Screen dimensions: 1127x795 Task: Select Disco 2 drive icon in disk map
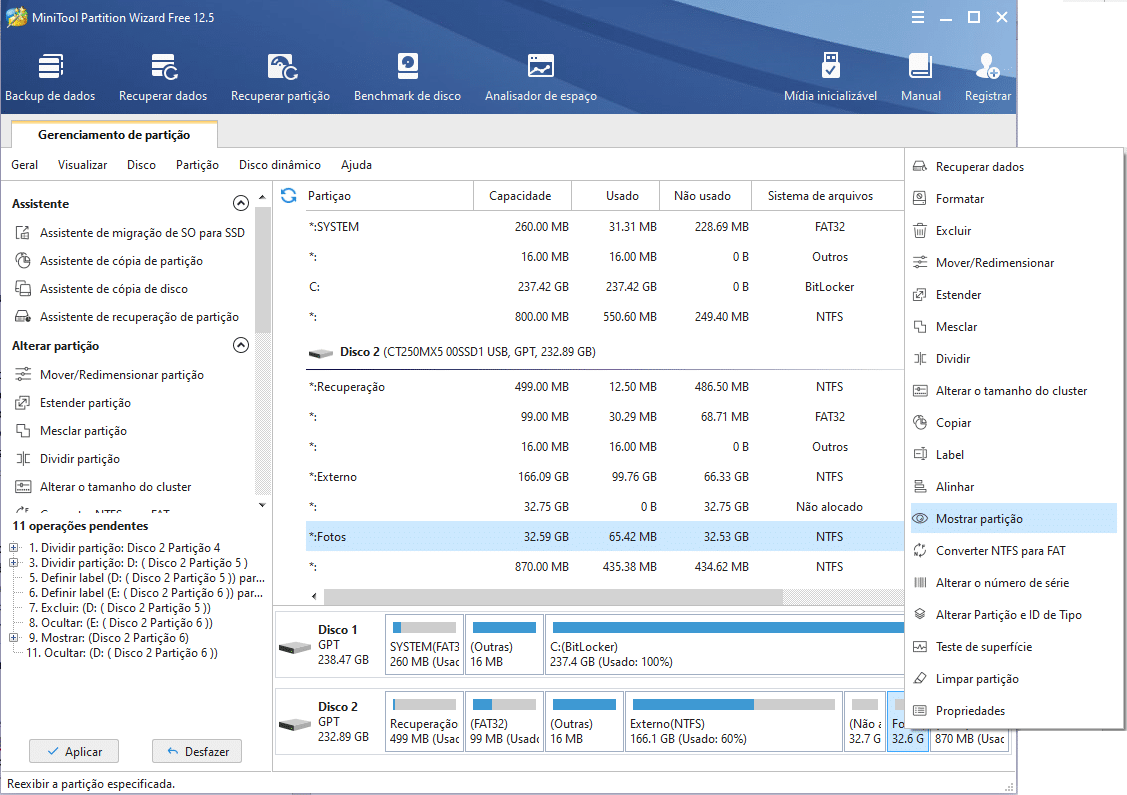pos(295,725)
